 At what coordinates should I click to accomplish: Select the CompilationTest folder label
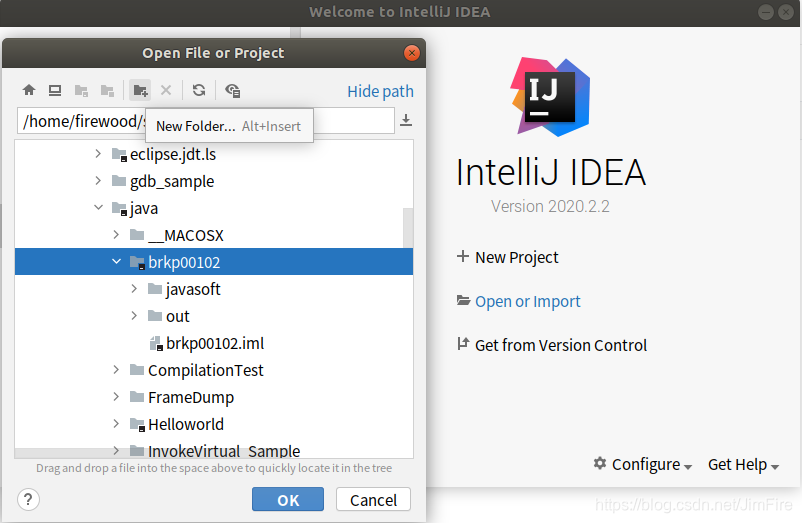(x=206, y=370)
